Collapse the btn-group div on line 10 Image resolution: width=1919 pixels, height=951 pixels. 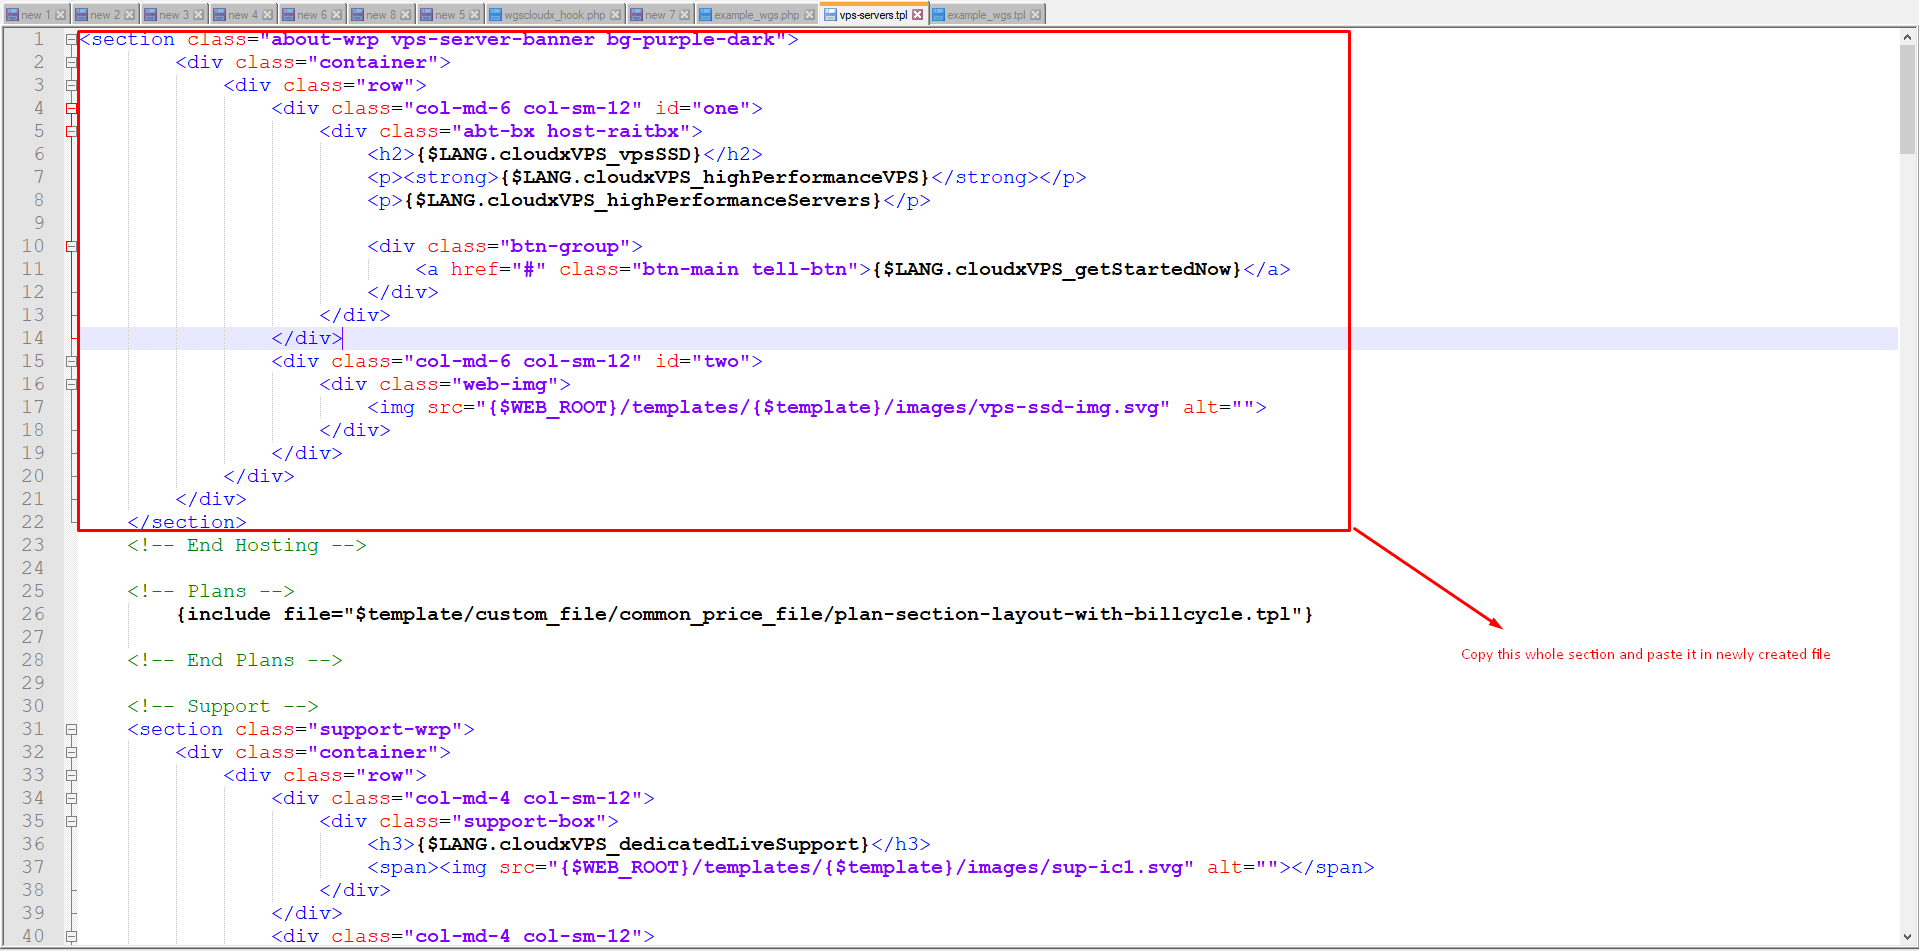[x=71, y=246]
